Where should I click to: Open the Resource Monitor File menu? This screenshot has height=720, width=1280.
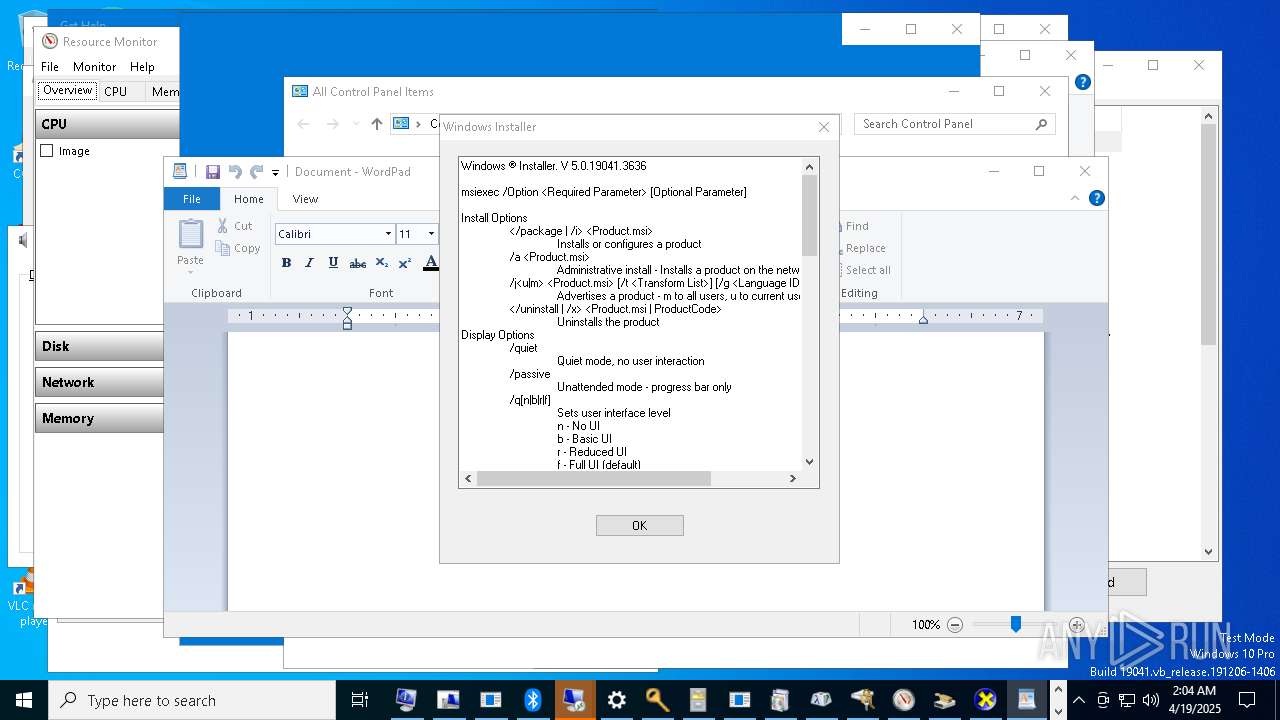click(x=50, y=67)
